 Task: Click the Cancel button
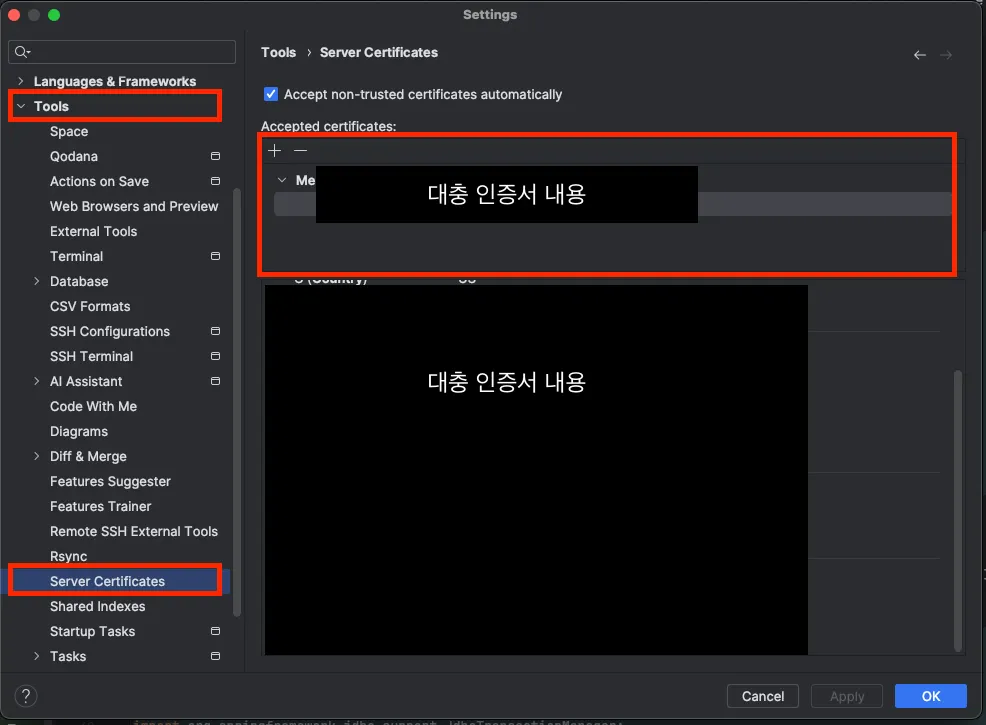coord(763,696)
